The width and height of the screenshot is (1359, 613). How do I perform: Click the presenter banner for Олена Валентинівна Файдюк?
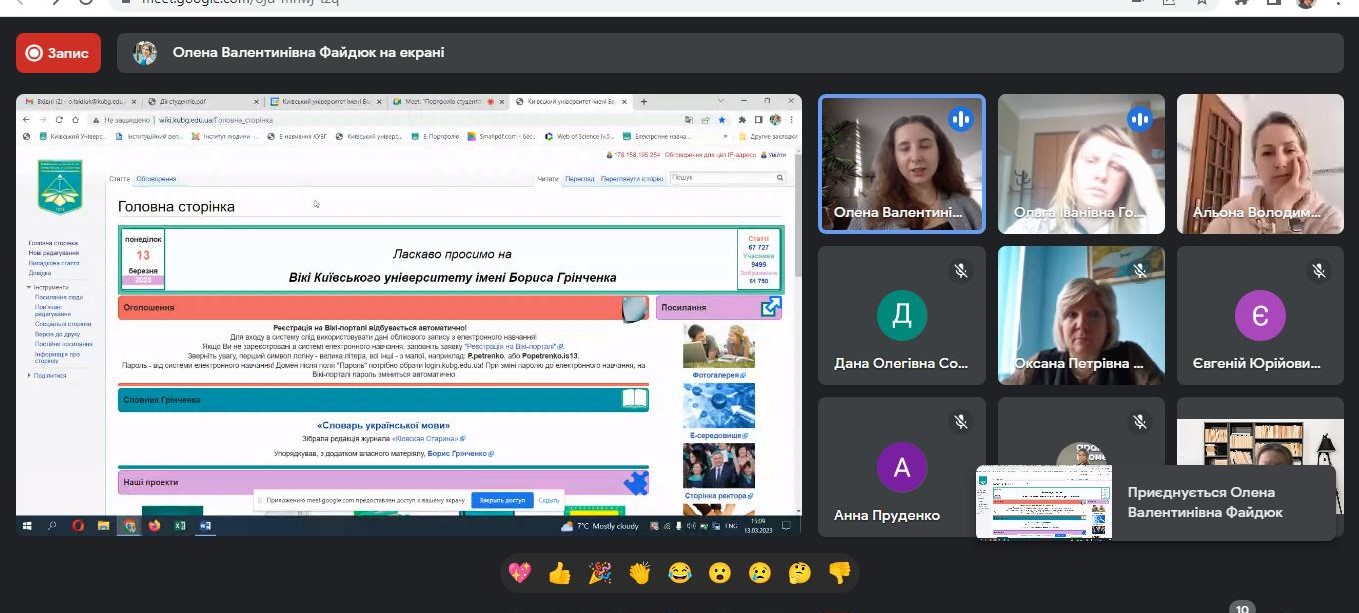(x=308, y=53)
